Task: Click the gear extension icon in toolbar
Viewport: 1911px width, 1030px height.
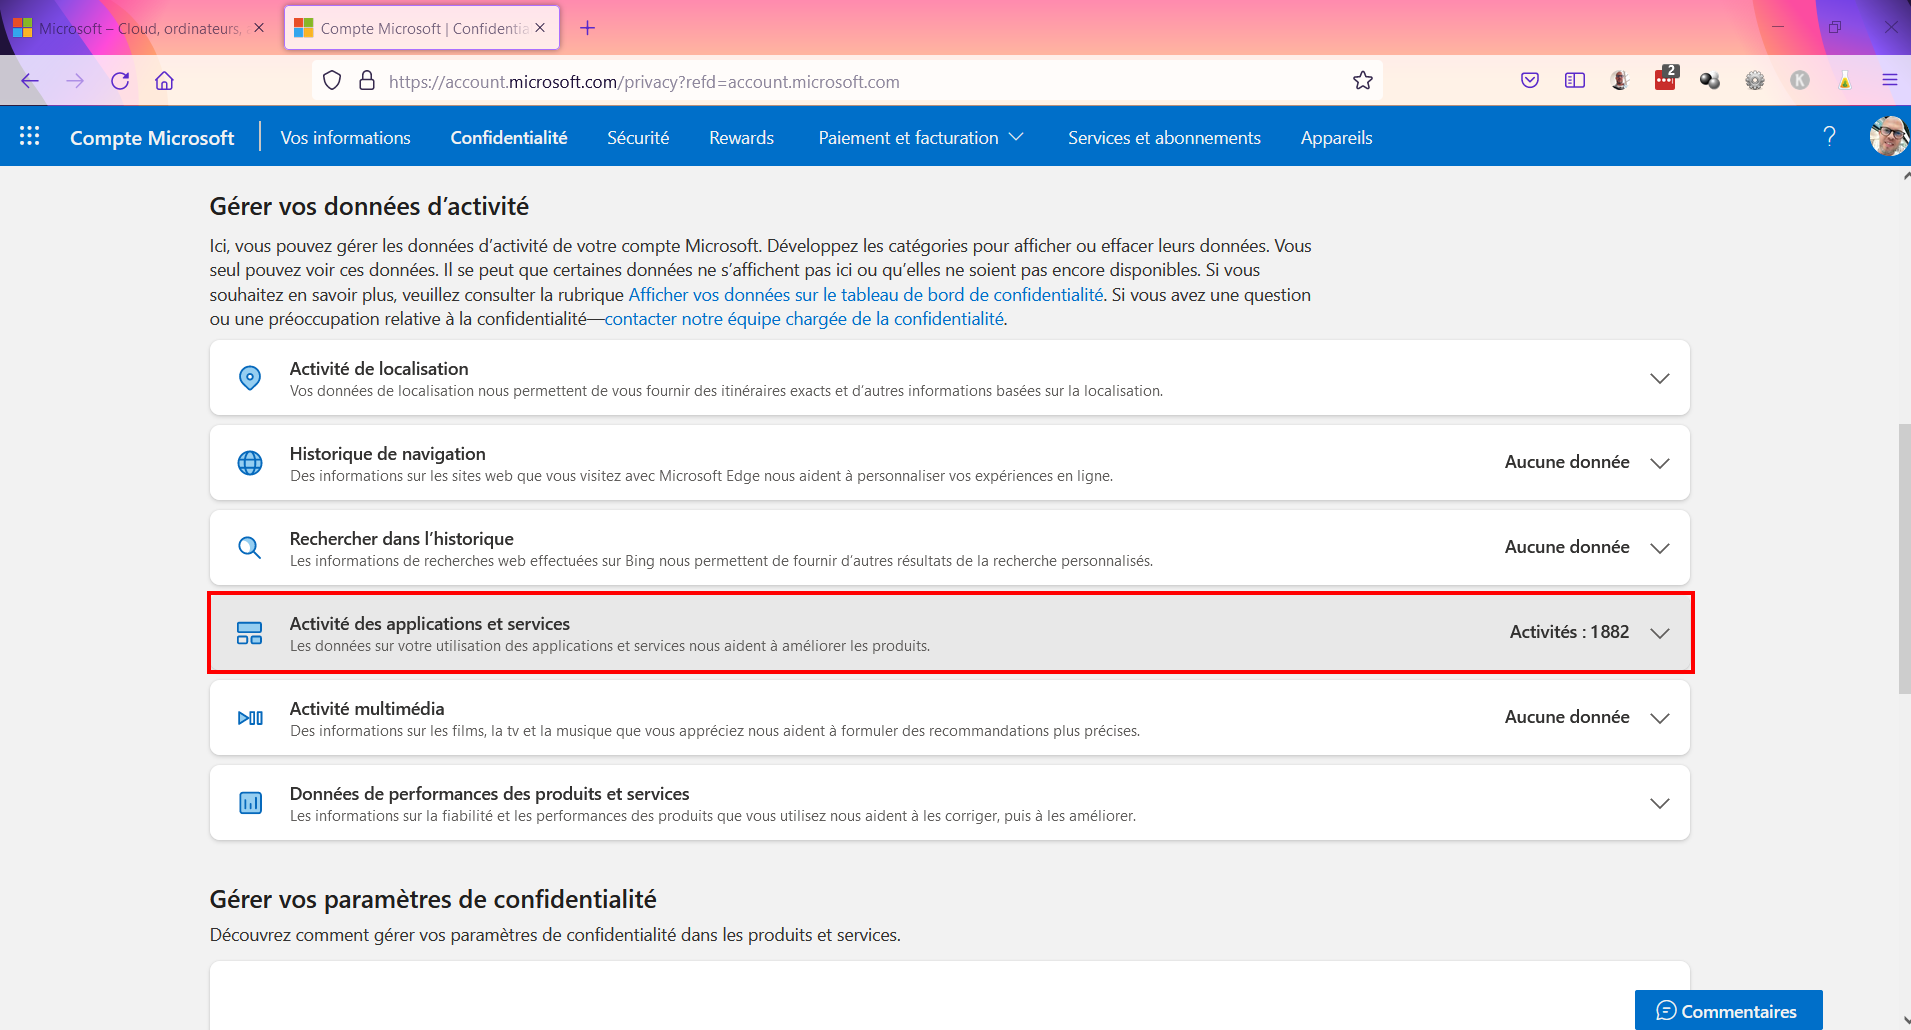Action: click(x=1755, y=81)
